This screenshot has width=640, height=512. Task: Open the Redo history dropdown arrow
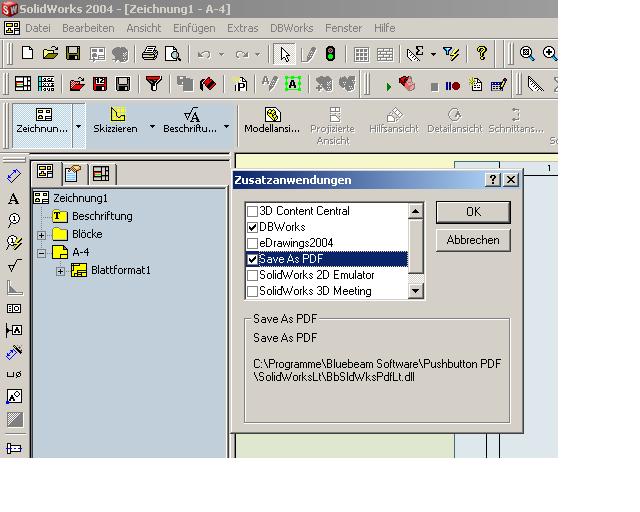(x=258, y=54)
